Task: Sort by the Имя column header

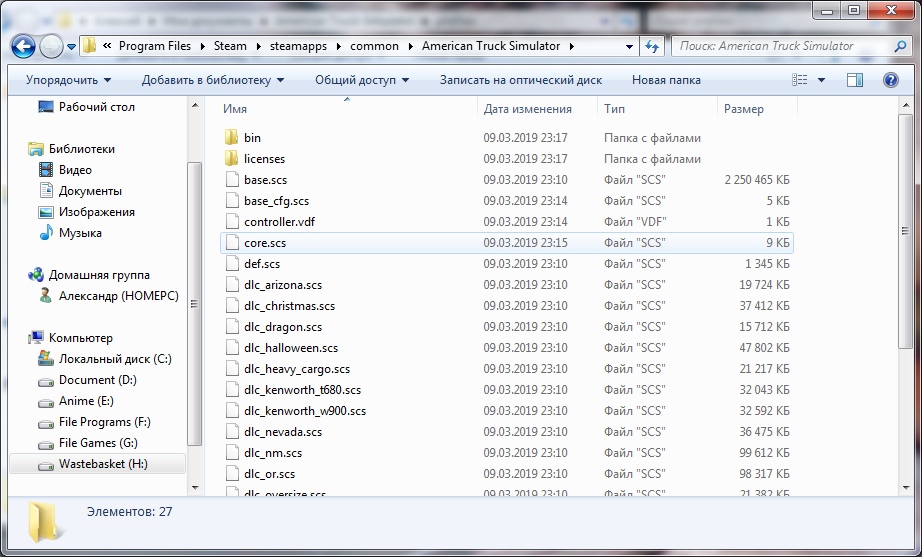Action: click(347, 109)
